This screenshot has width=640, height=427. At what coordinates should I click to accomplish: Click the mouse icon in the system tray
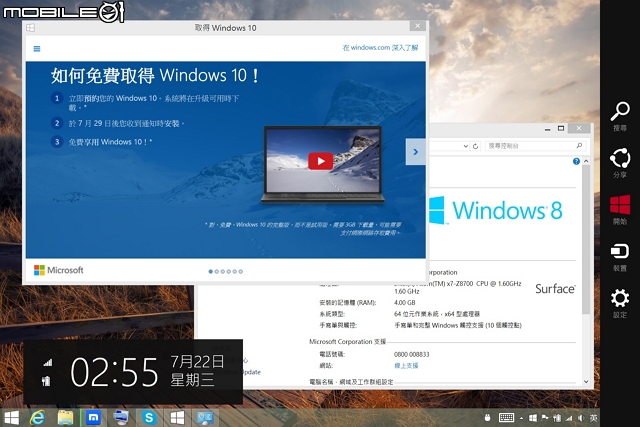click(487, 418)
